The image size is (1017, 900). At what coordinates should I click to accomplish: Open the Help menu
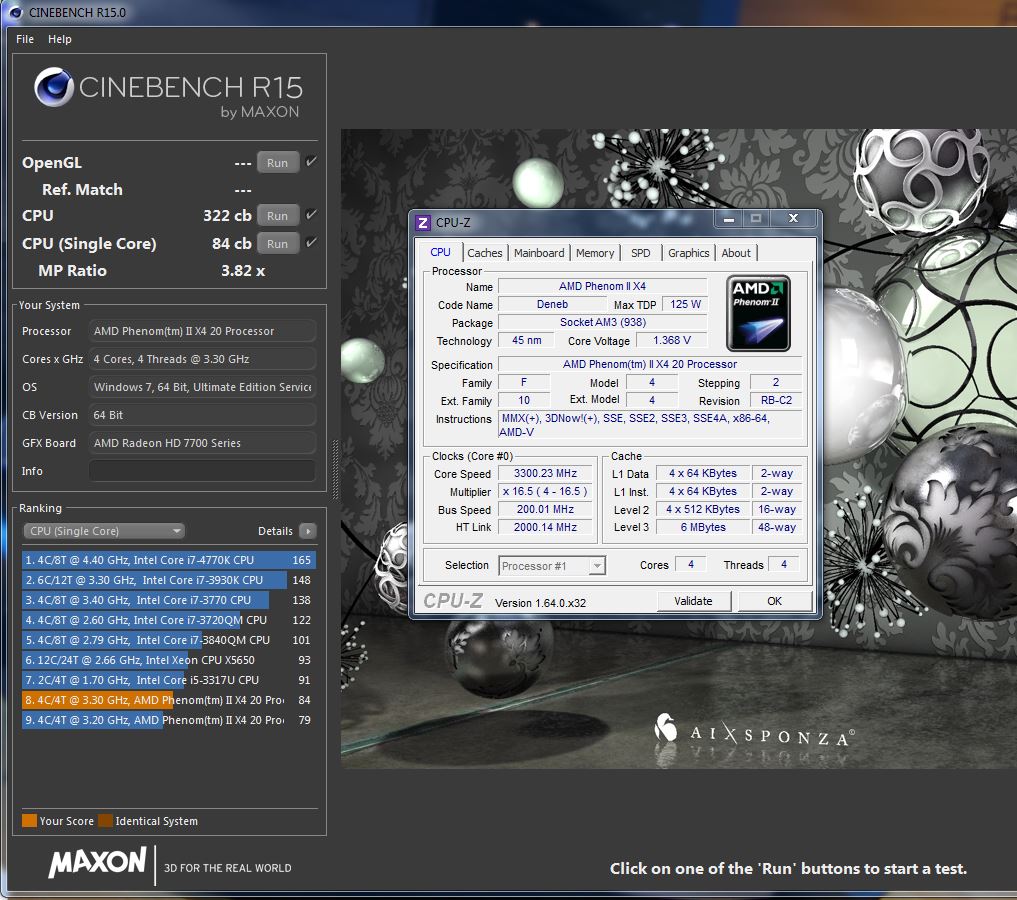click(60, 39)
